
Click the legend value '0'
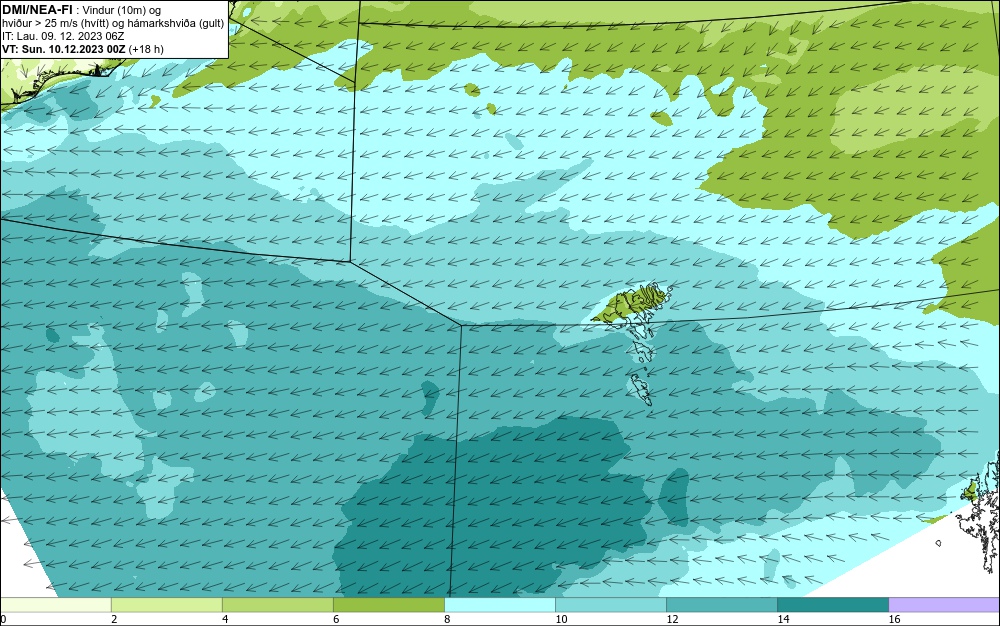point(3,619)
